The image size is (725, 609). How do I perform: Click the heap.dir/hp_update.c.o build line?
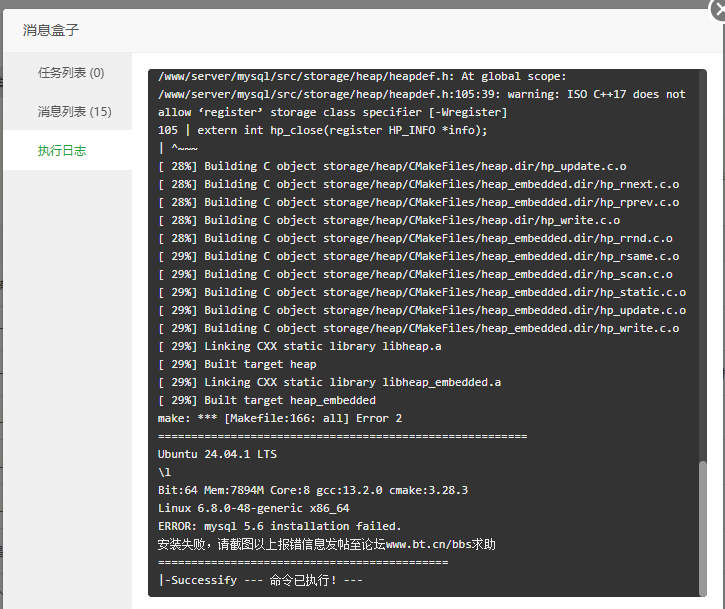(x=392, y=166)
